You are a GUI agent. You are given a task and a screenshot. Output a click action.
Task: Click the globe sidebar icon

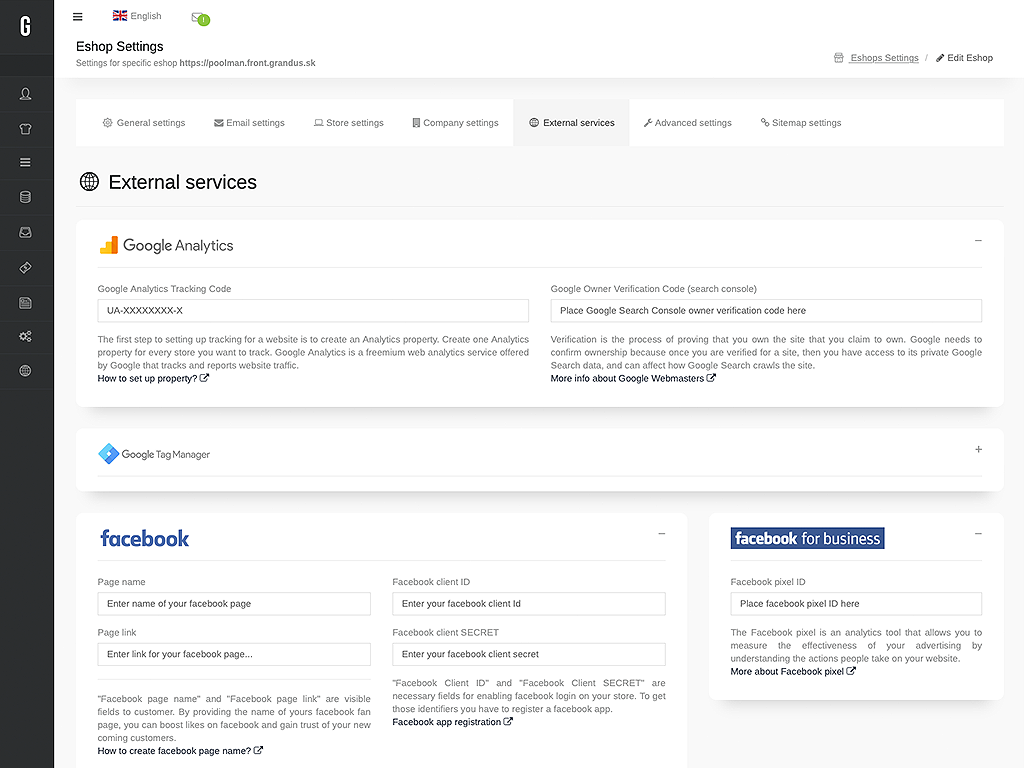pos(25,371)
